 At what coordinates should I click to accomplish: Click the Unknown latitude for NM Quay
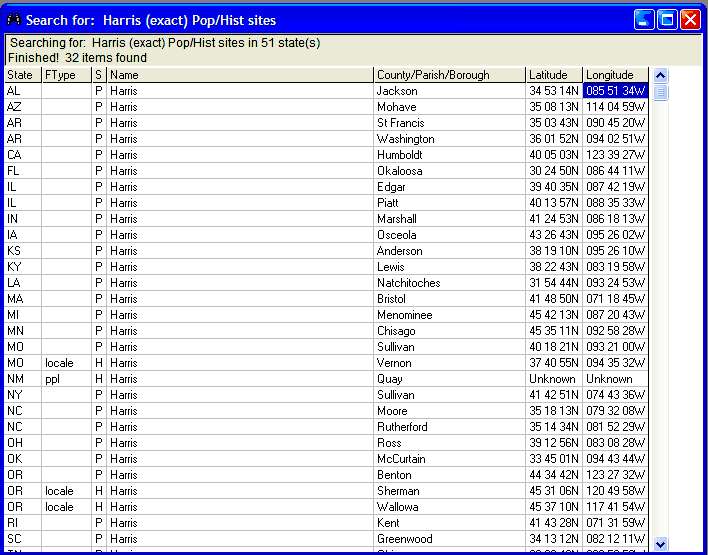pos(552,379)
